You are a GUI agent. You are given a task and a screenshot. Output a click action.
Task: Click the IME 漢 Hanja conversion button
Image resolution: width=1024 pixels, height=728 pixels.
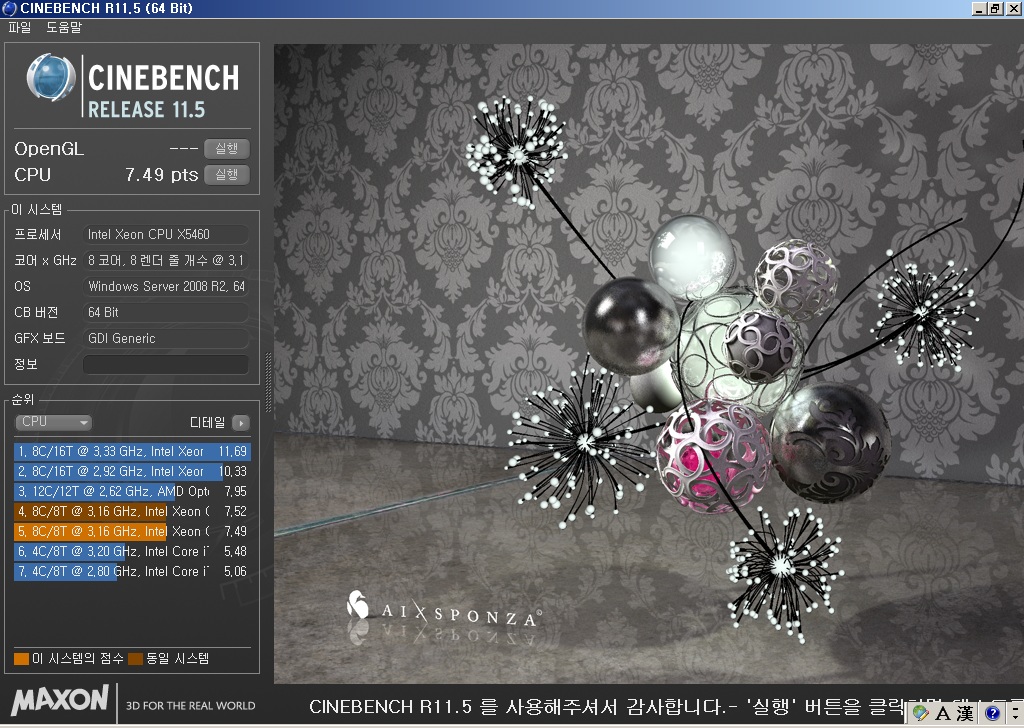pyautogui.click(x=965, y=713)
